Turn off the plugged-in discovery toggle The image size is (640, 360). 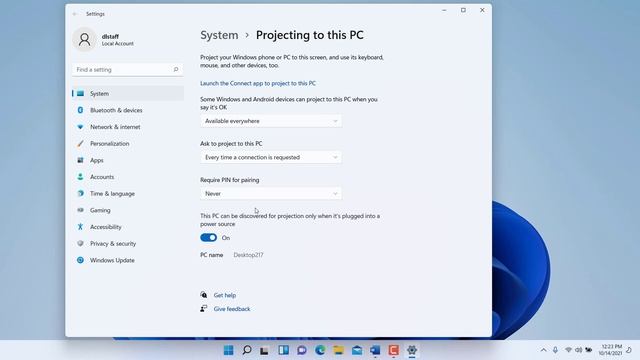tap(209, 238)
